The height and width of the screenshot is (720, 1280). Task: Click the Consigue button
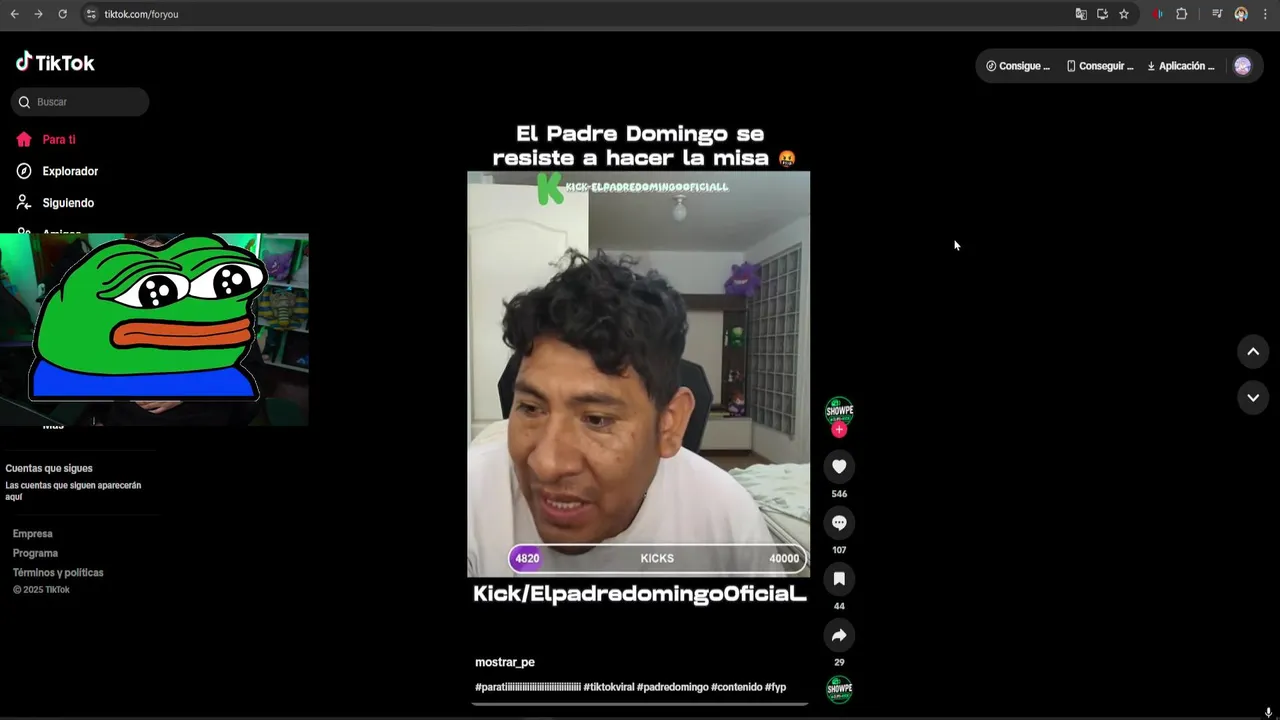pyautogui.click(x=1018, y=66)
